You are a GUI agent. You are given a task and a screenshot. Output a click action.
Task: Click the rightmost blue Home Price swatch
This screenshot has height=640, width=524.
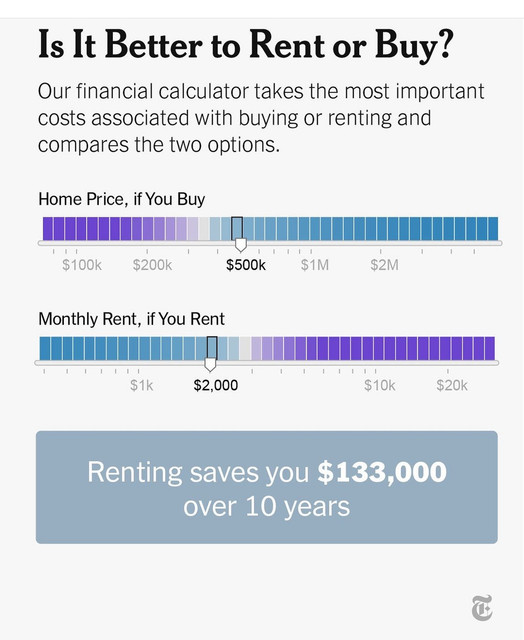(493, 229)
